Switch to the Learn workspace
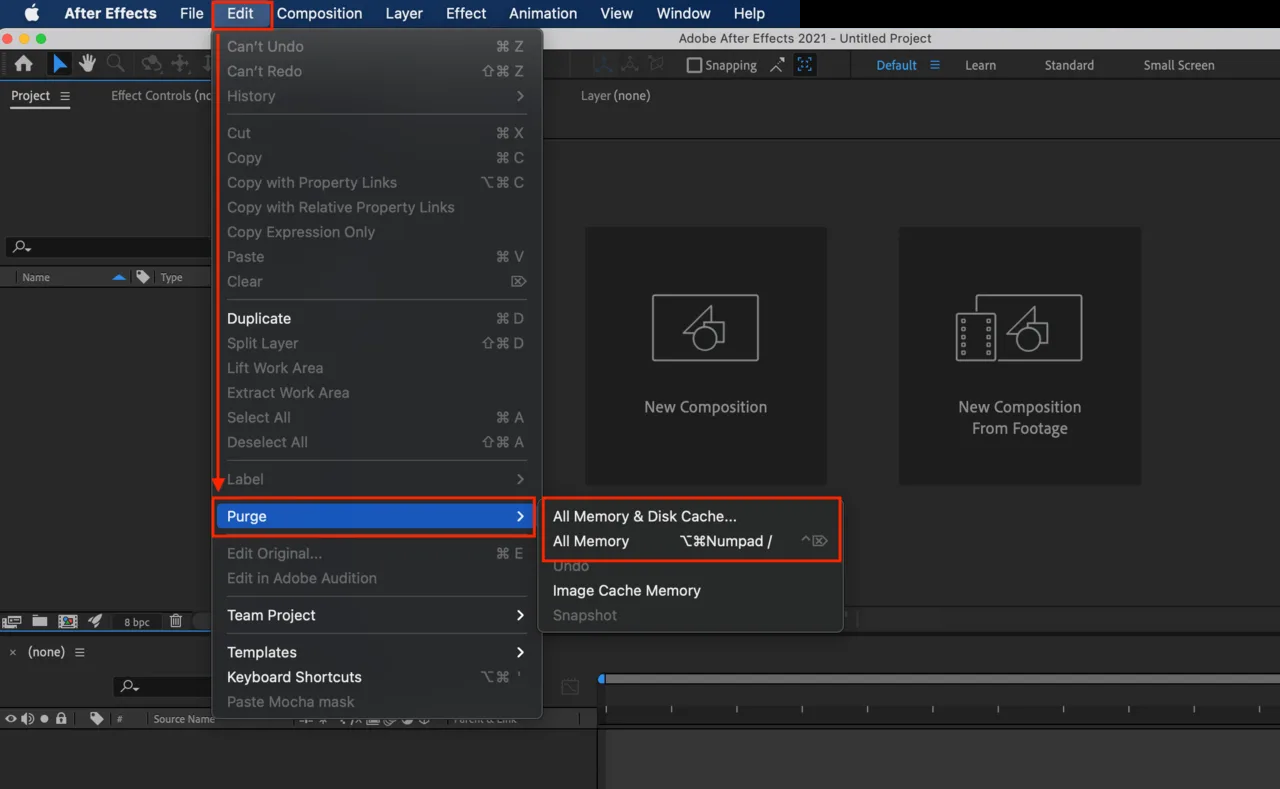Screen dimensions: 1280x789 tap(980, 65)
